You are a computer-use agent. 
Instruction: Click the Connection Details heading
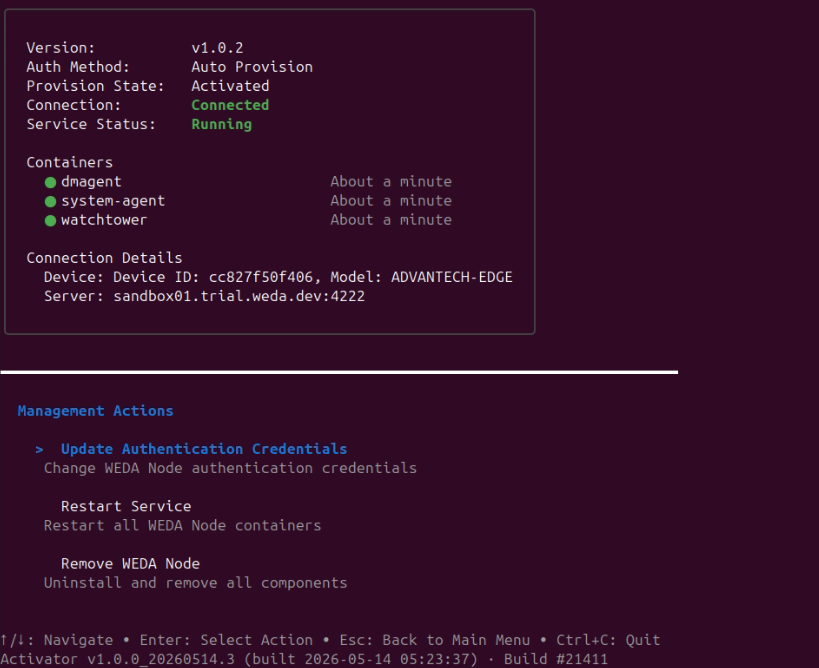(x=104, y=258)
